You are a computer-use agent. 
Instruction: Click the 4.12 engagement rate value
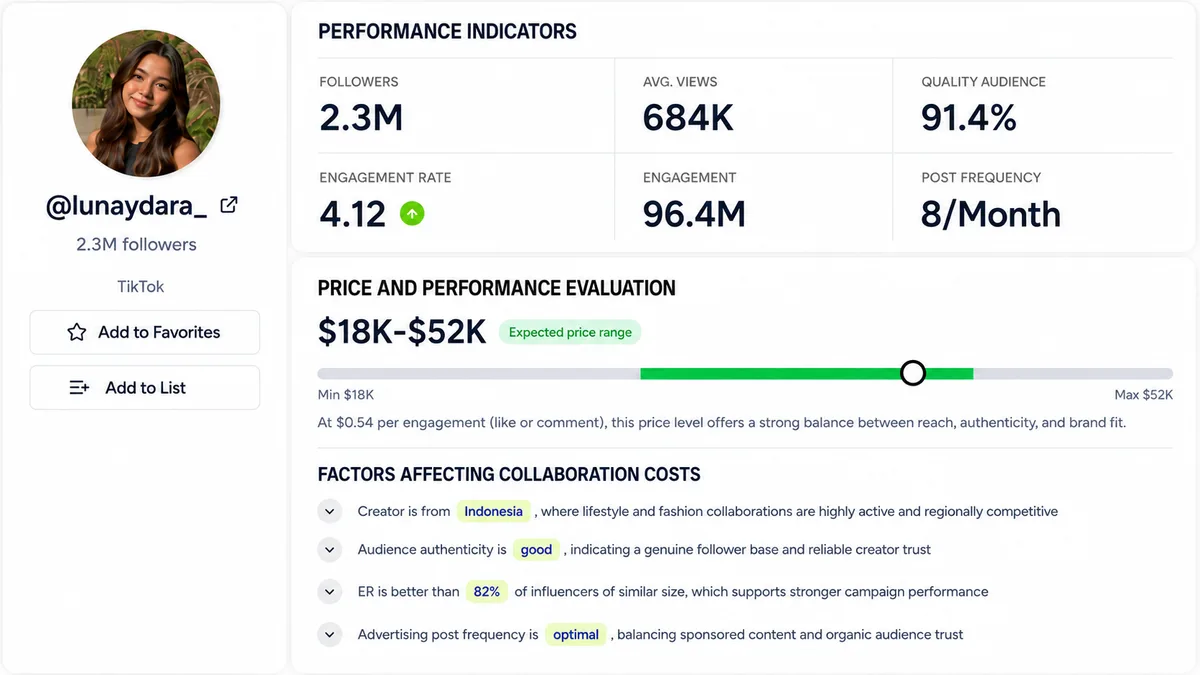pyautogui.click(x=352, y=214)
